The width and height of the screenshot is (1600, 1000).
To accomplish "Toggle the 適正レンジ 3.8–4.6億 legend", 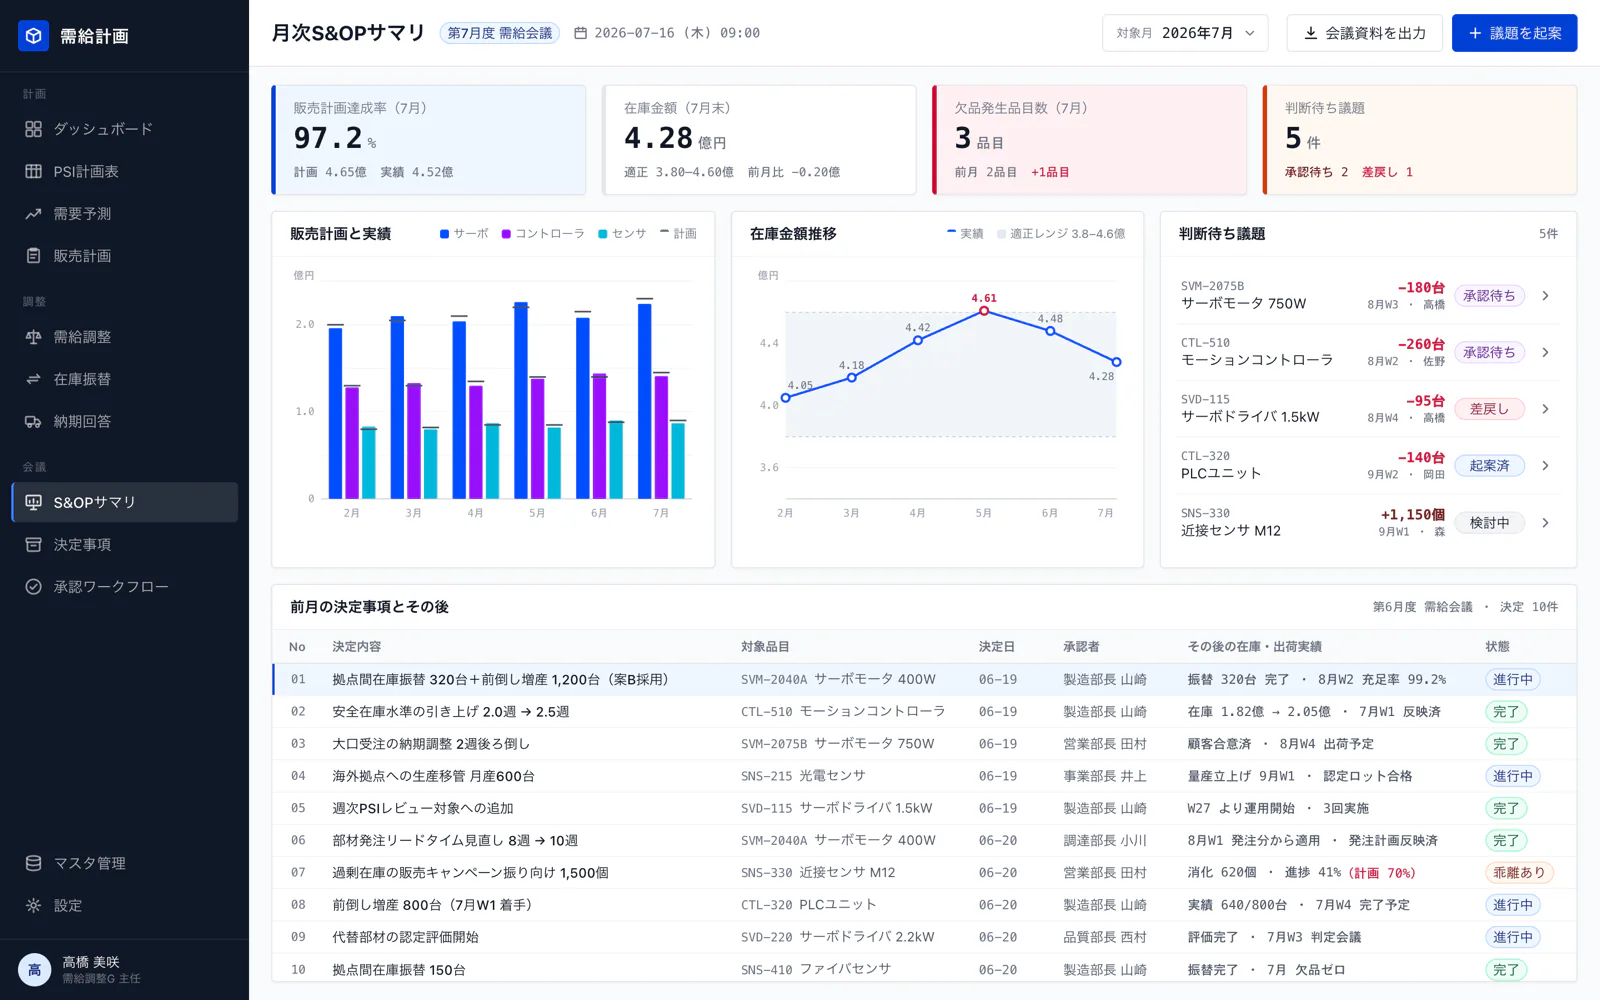I will click(1061, 234).
